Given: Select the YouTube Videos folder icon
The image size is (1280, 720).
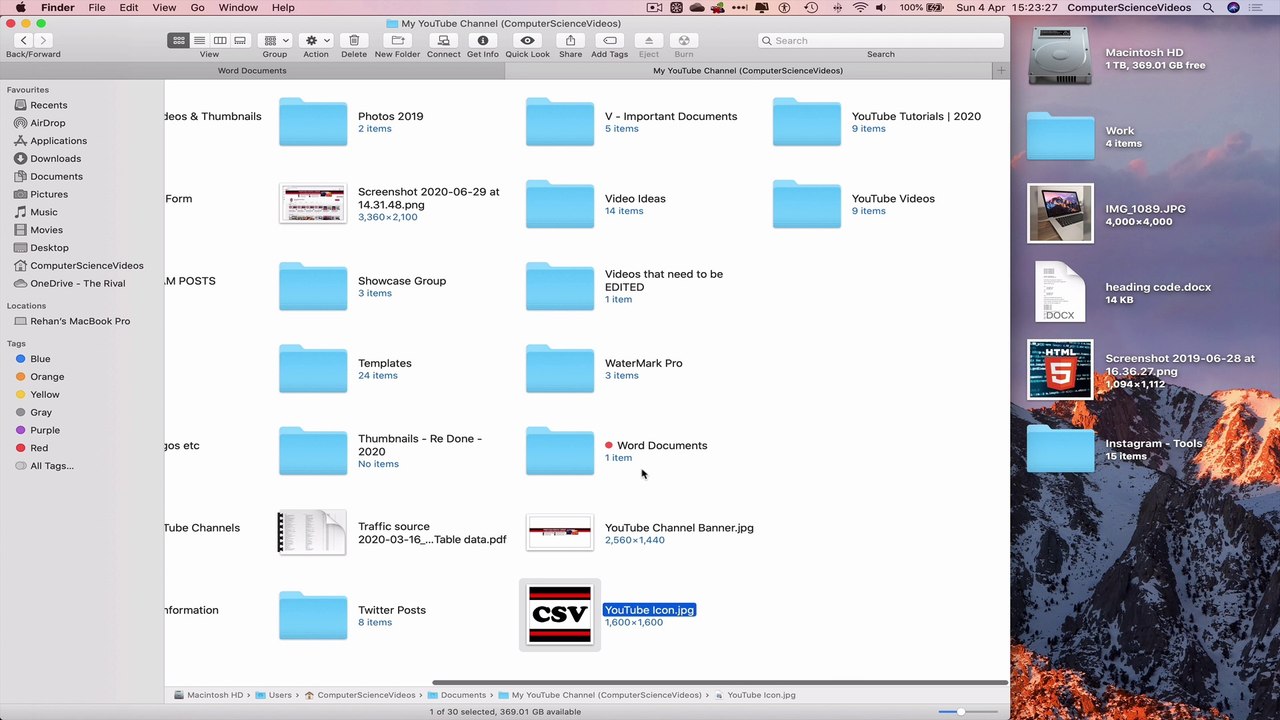Looking at the screenshot, I should 807,204.
